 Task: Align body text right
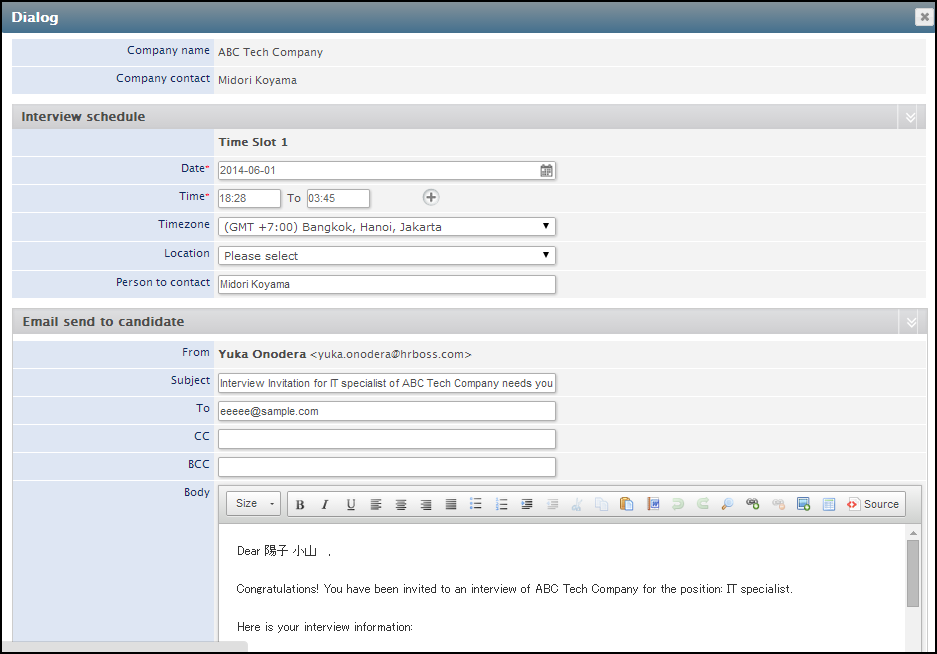coord(426,505)
